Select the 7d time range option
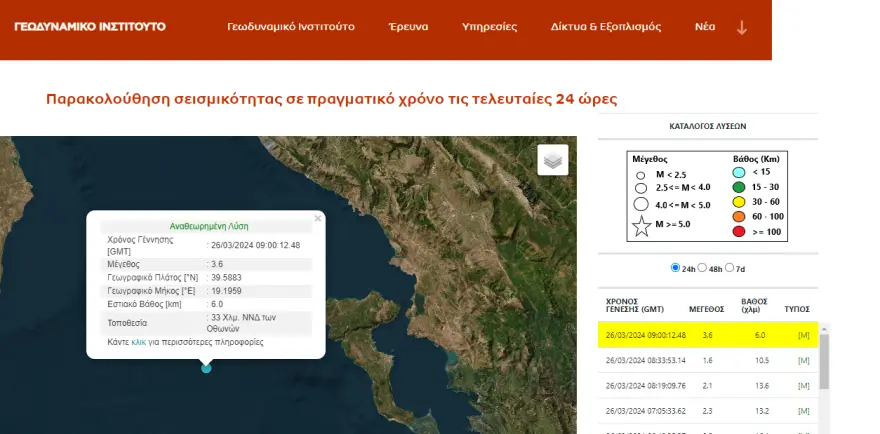This screenshot has width=880, height=434. point(729,268)
